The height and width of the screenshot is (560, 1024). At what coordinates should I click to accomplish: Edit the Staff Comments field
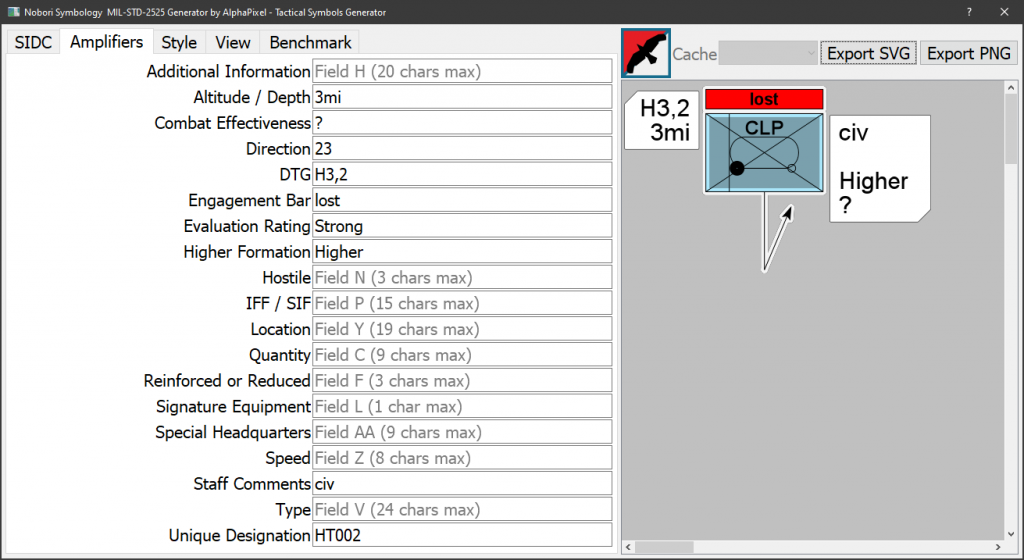[x=462, y=484]
